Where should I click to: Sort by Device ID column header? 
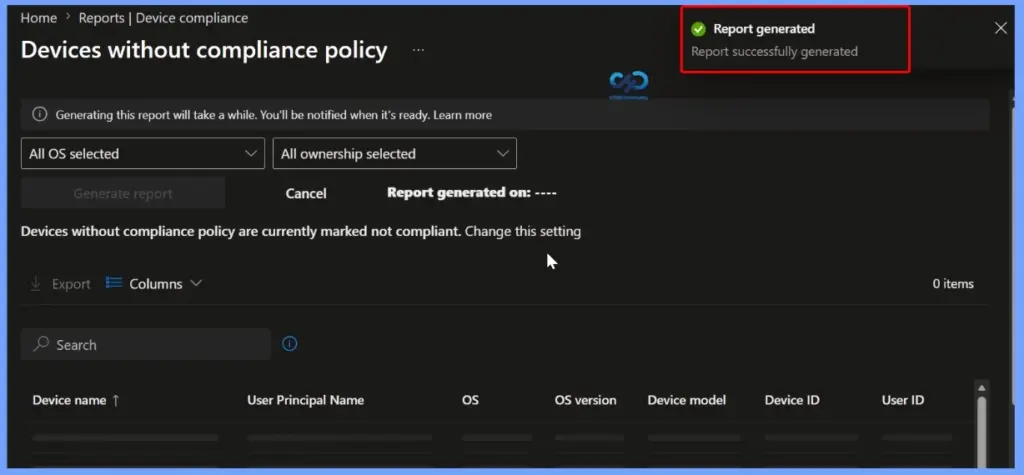tap(792, 400)
